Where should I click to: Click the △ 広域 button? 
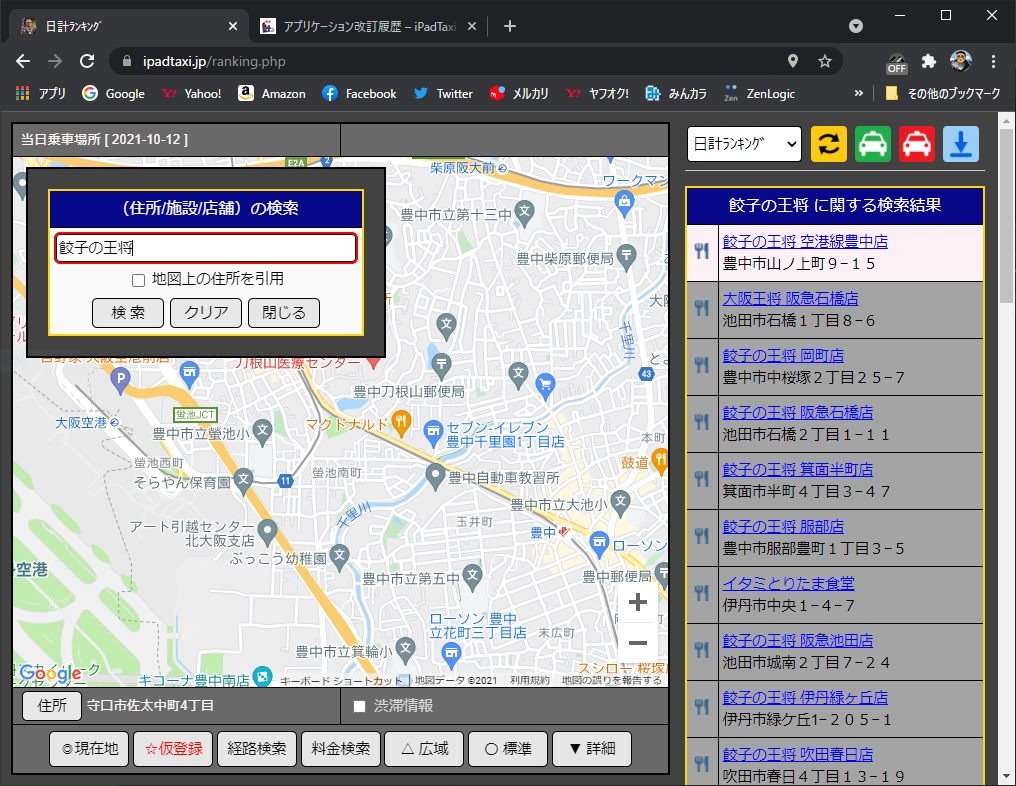coord(424,748)
